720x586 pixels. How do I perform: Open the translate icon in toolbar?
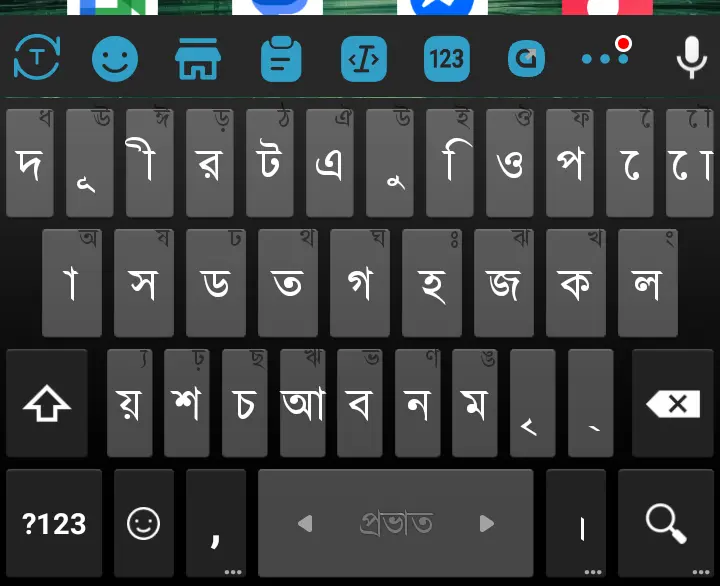tap(37, 58)
